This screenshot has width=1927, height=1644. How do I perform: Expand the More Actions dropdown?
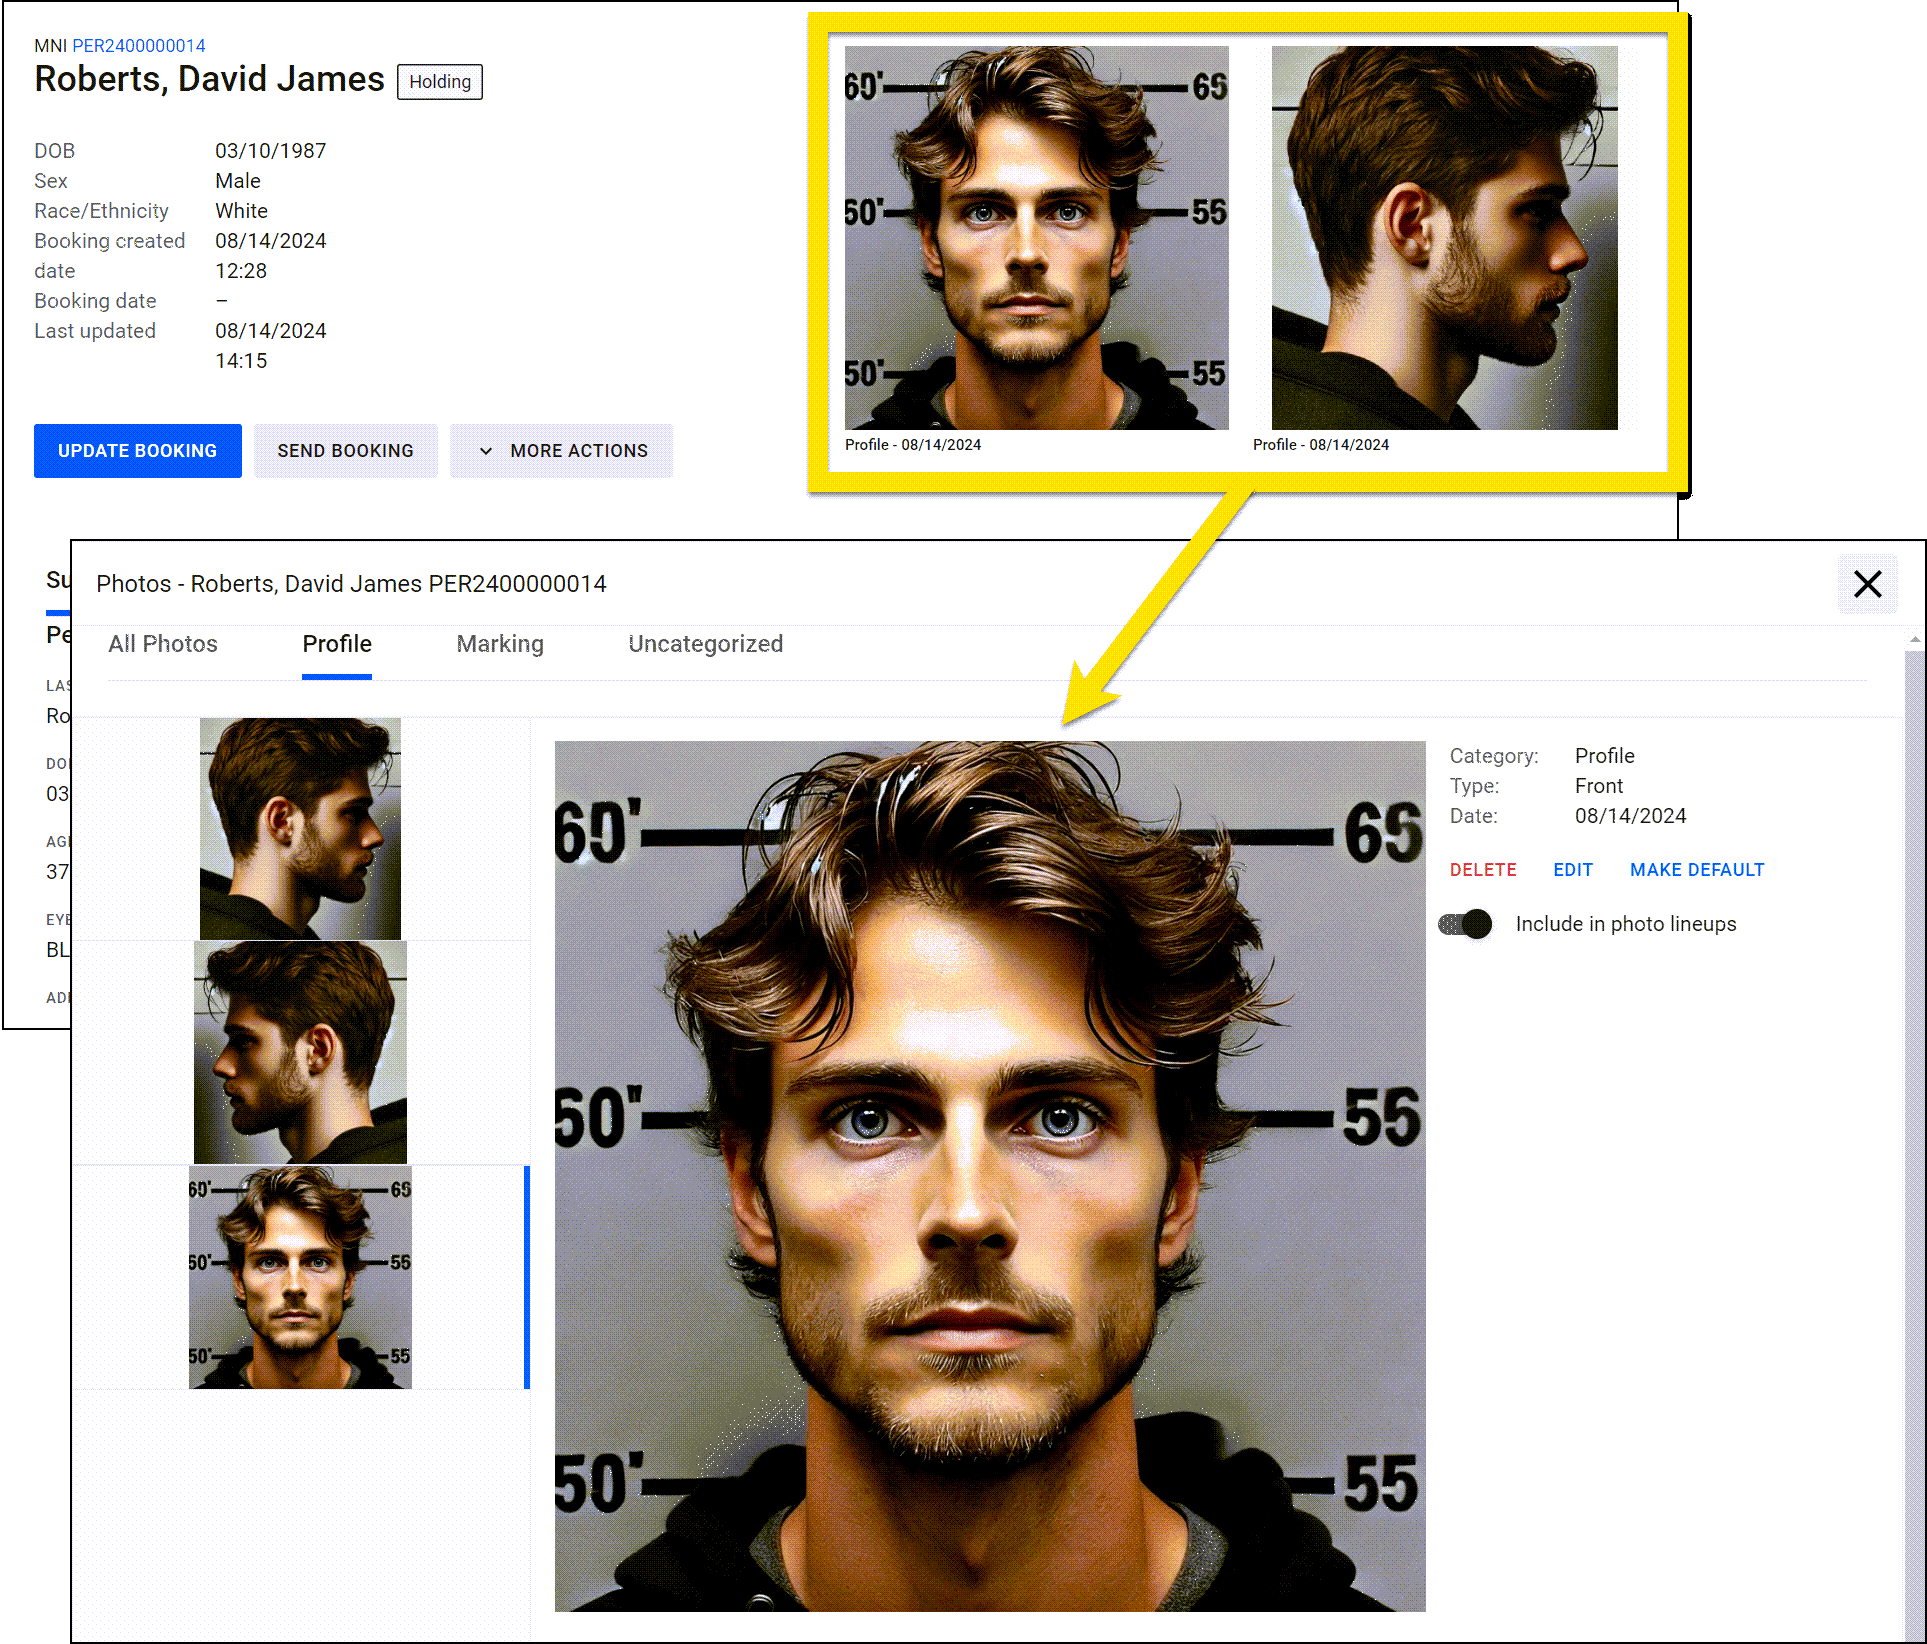click(561, 451)
